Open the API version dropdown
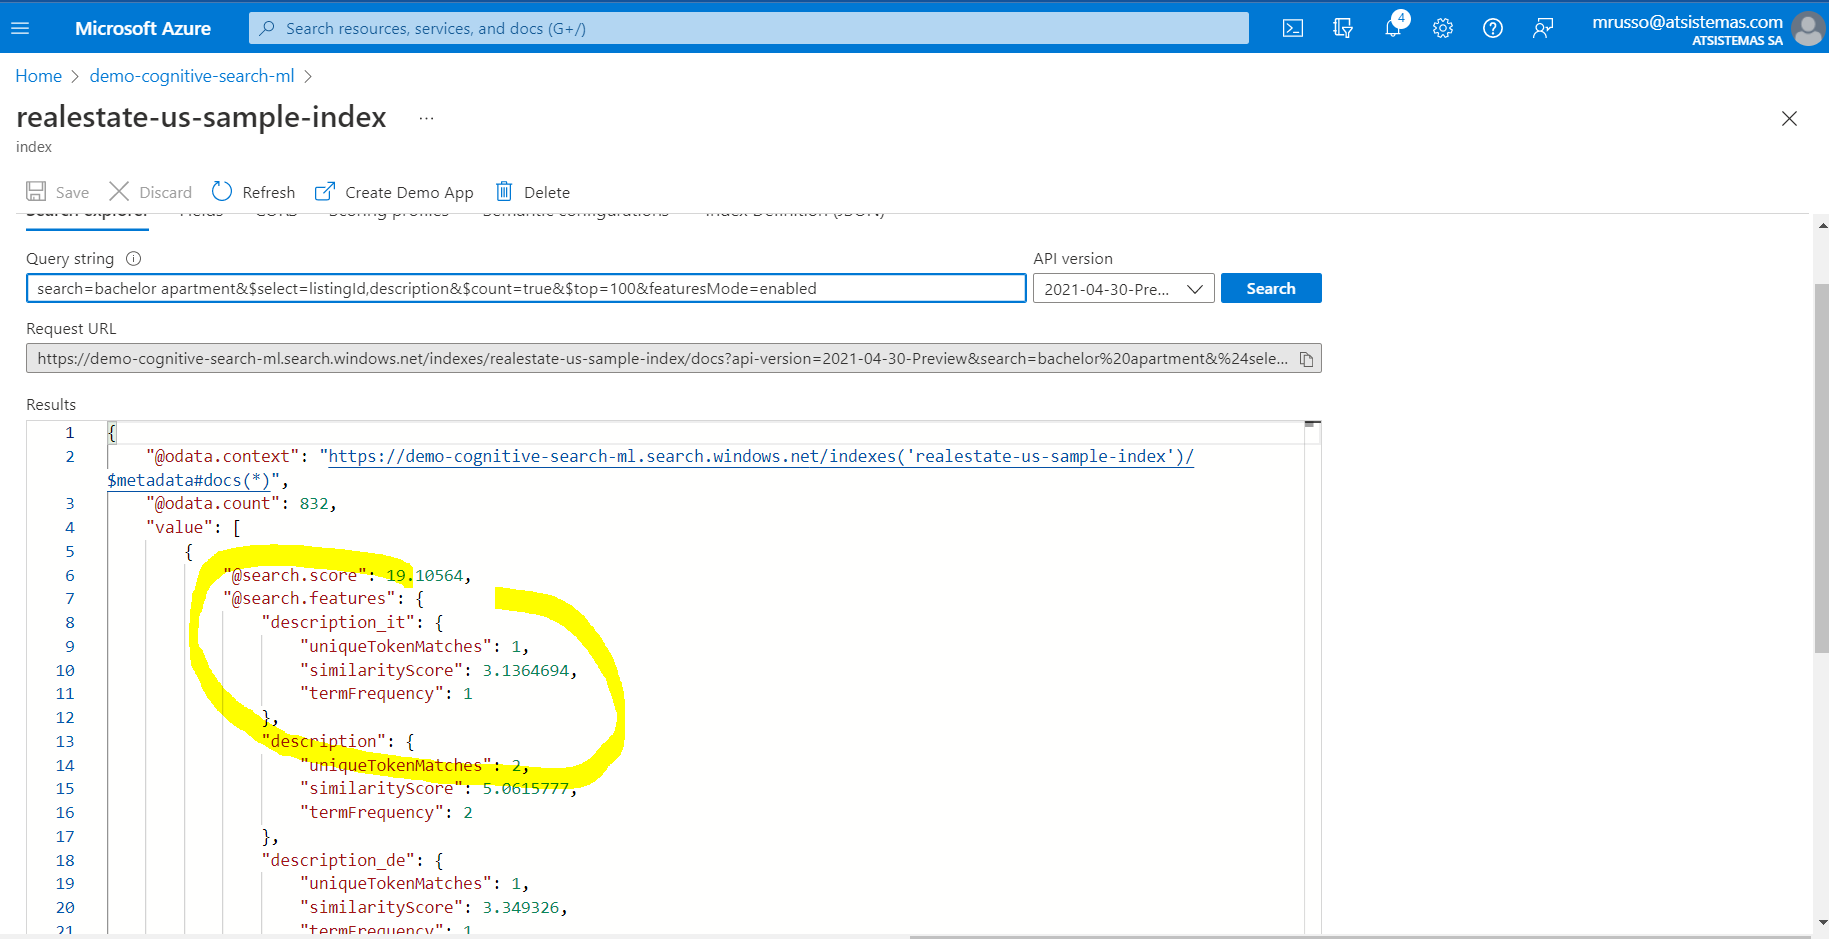 click(x=1123, y=289)
